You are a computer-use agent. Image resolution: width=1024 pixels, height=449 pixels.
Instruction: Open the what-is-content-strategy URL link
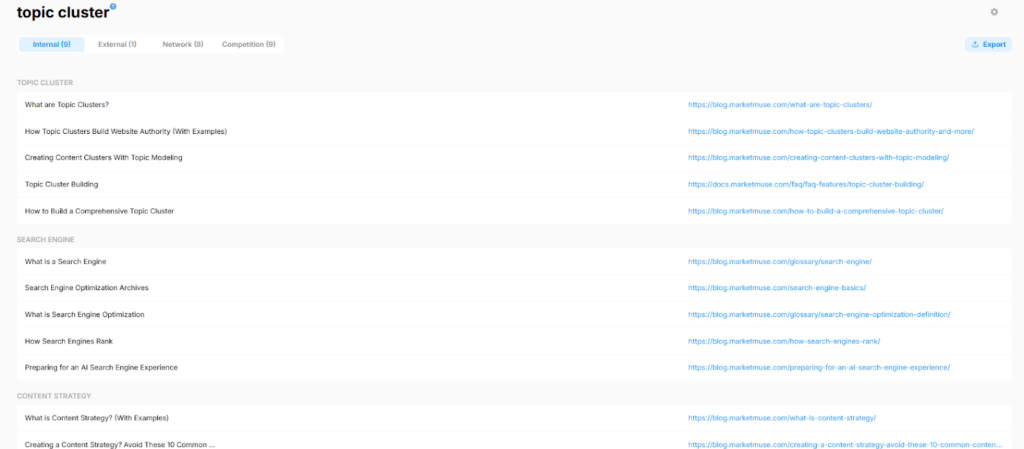pos(782,418)
